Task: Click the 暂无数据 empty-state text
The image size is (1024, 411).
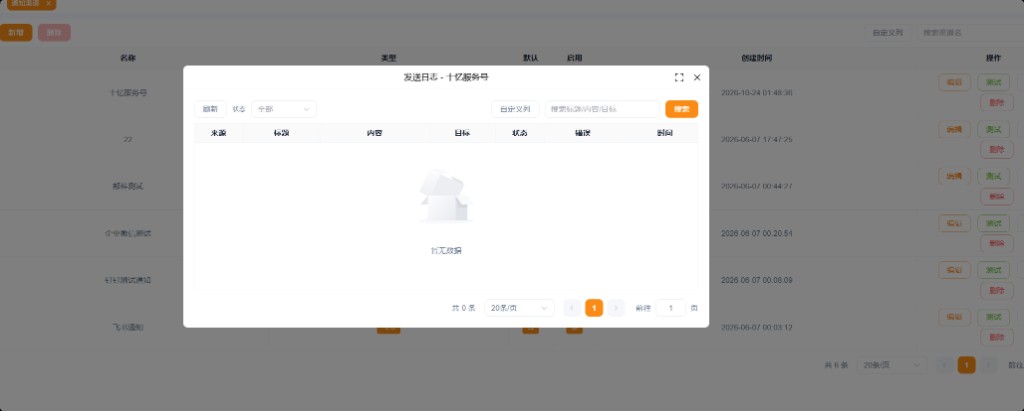Action: 446,251
